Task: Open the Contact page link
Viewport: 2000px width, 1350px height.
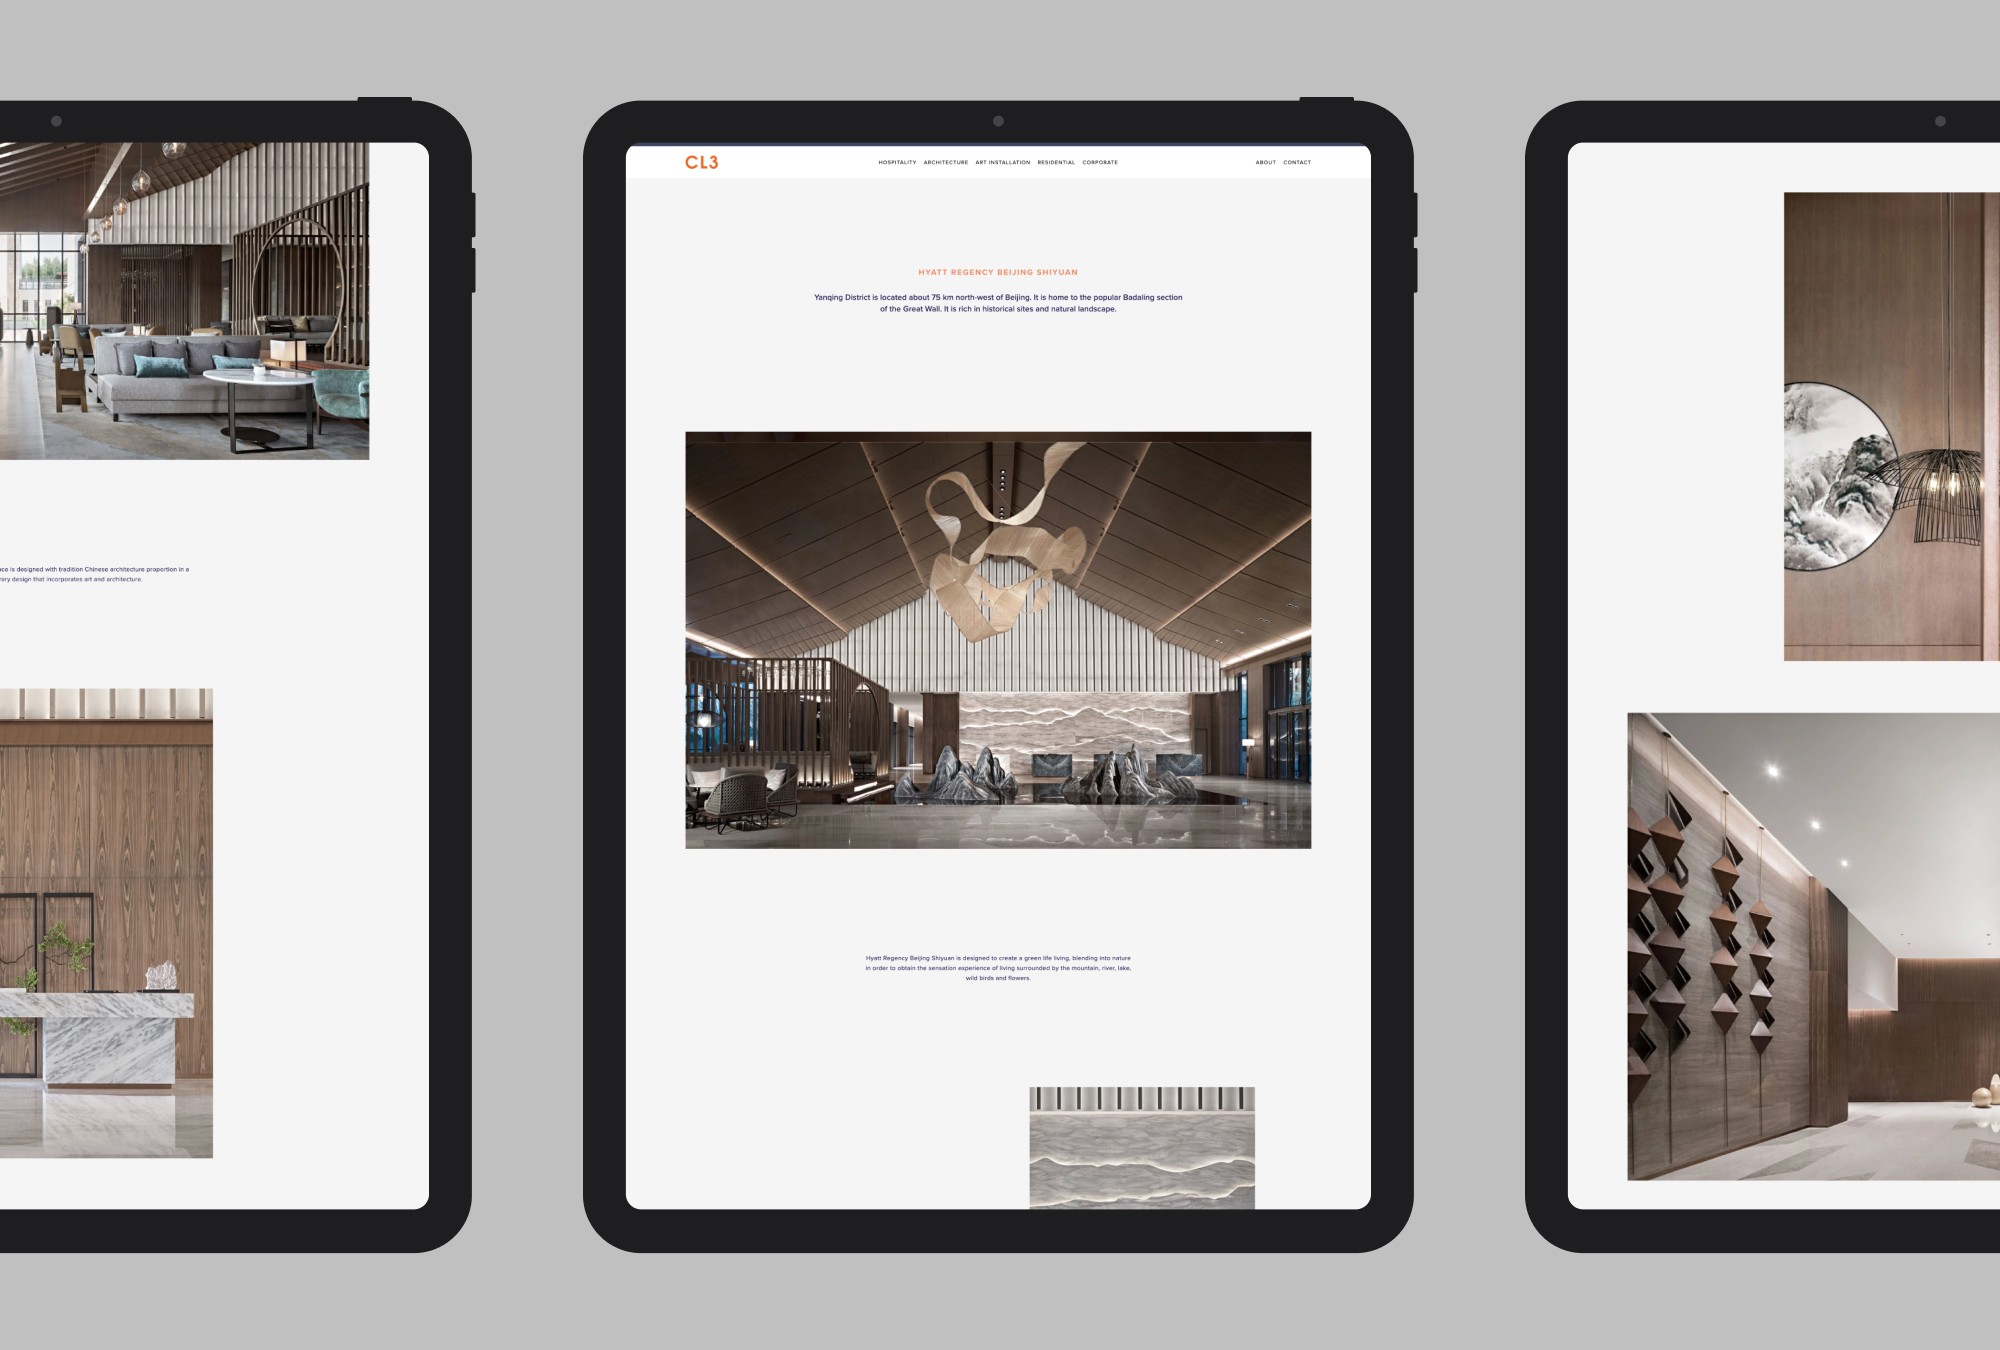Action: [1297, 162]
